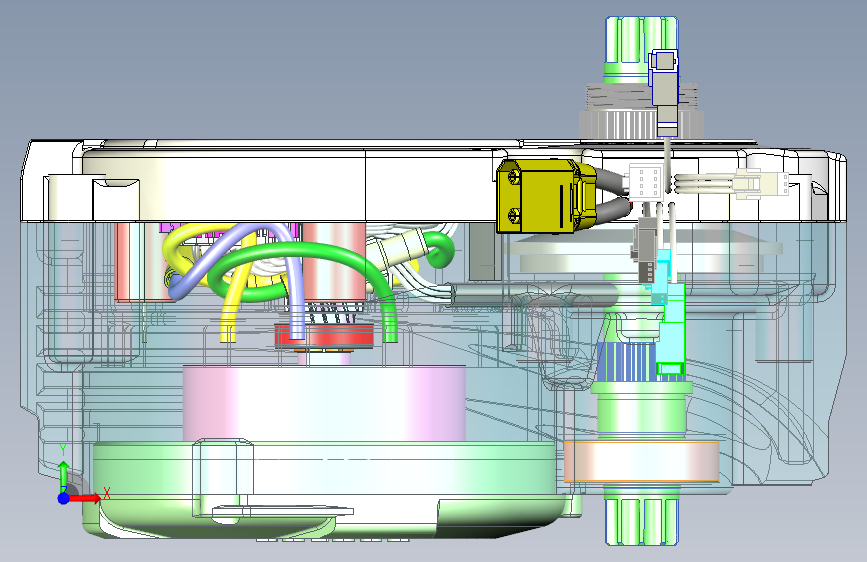Select the blue knurled gear on shaft
Viewport: 867px width, 562px height.
(625, 362)
